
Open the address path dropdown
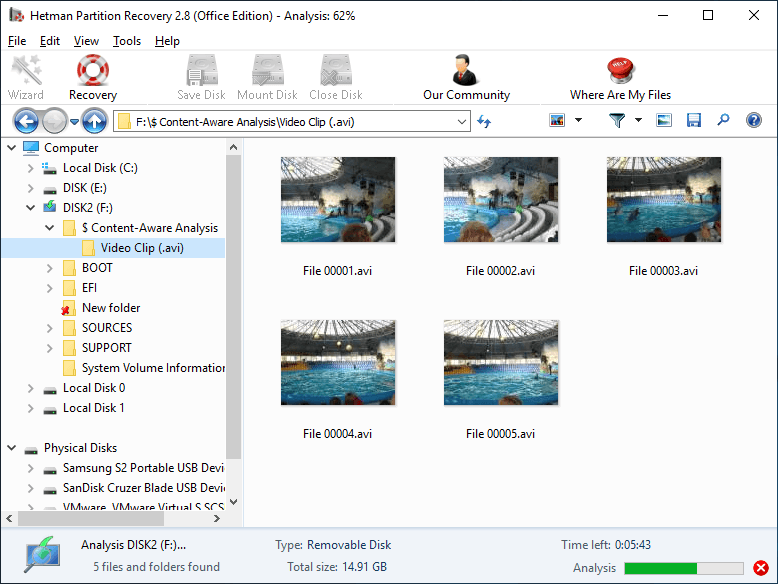(462, 122)
